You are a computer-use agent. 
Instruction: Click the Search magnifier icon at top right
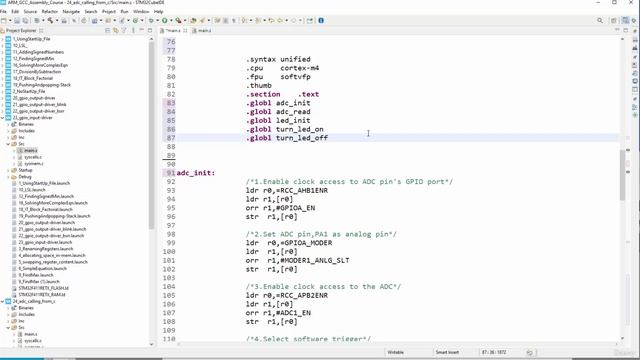point(600,20)
